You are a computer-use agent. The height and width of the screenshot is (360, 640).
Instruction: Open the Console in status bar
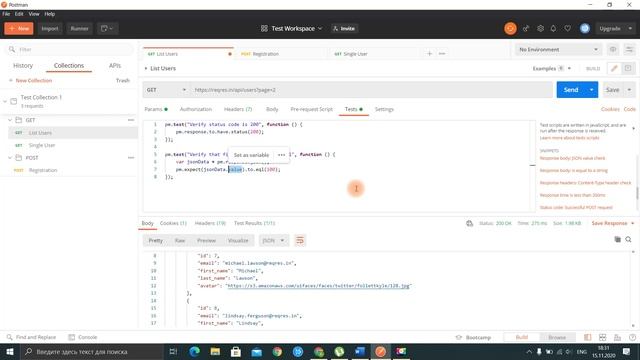83,337
